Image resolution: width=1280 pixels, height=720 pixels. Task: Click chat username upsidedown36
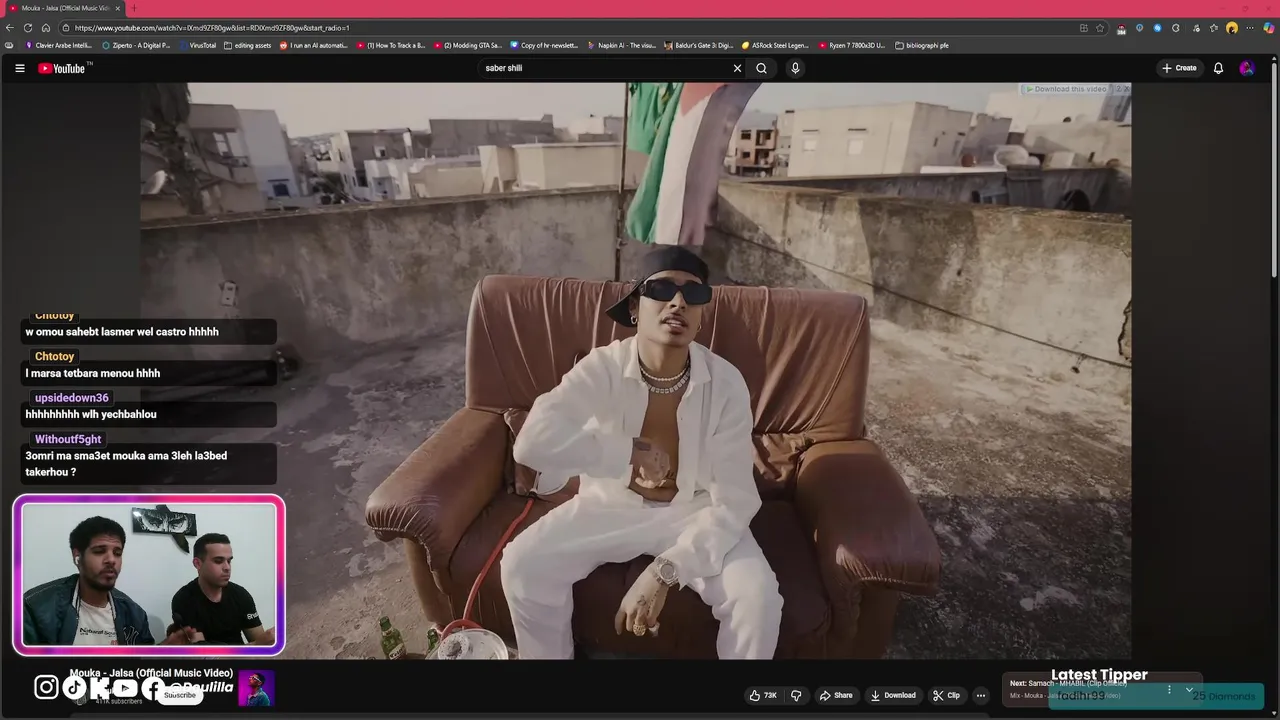pos(72,398)
